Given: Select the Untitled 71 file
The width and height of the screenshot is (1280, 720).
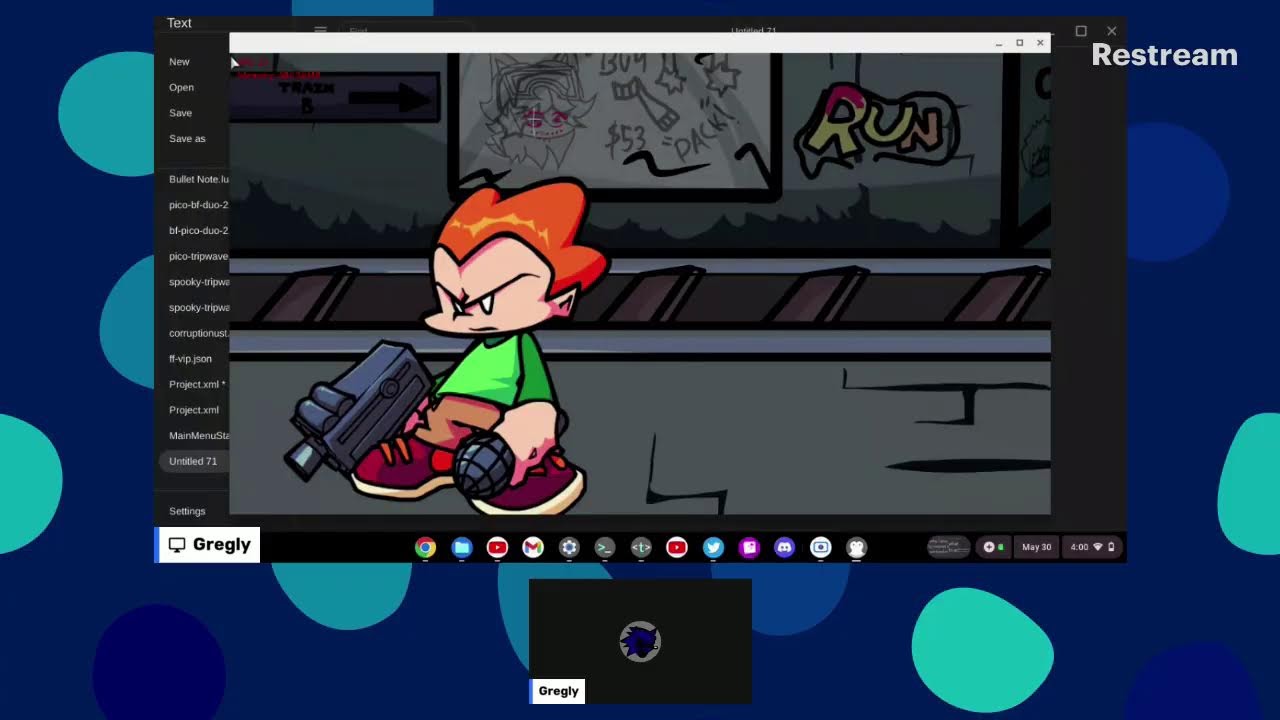Looking at the screenshot, I should (193, 461).
